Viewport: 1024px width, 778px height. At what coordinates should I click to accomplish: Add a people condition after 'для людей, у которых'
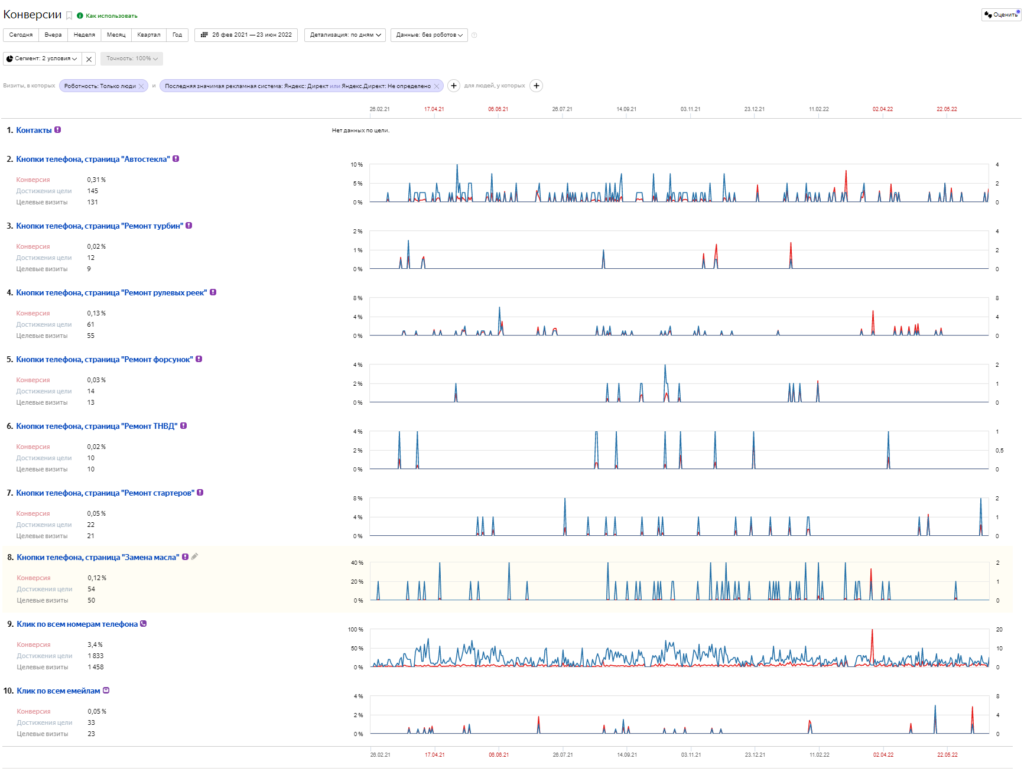point(536,86)
